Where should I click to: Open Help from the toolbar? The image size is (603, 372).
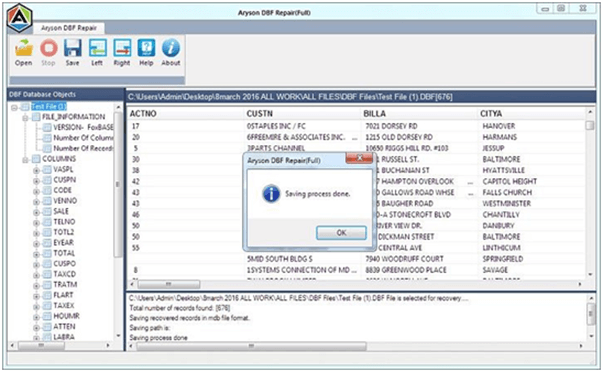(x=146, y=52)
